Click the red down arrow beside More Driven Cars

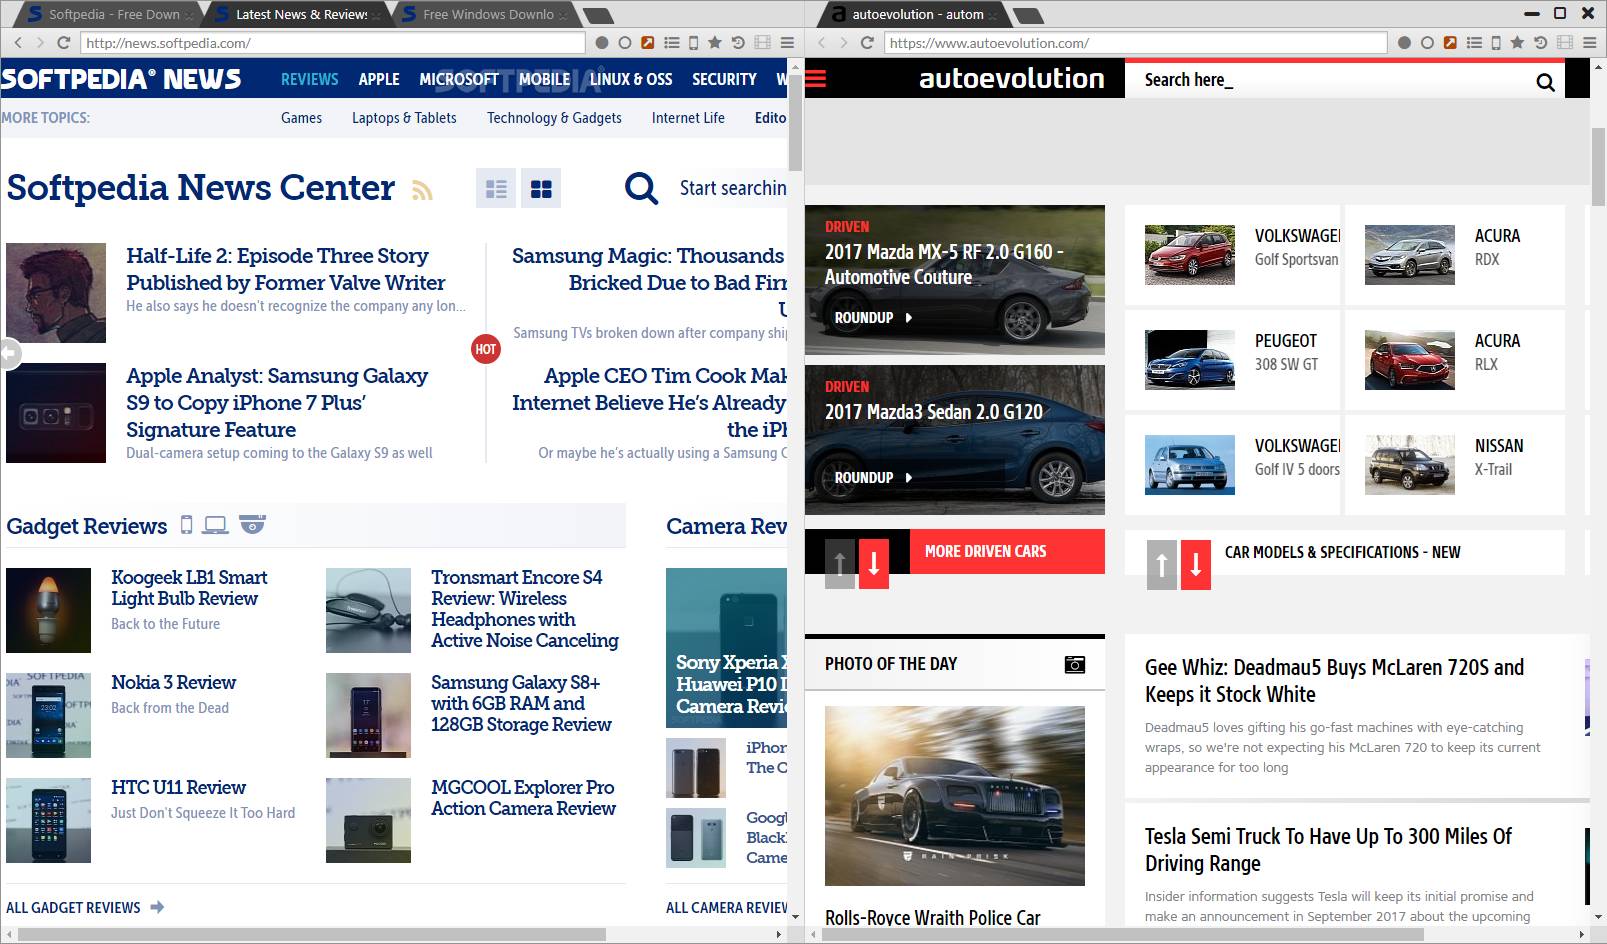click(x=874, y=564)
